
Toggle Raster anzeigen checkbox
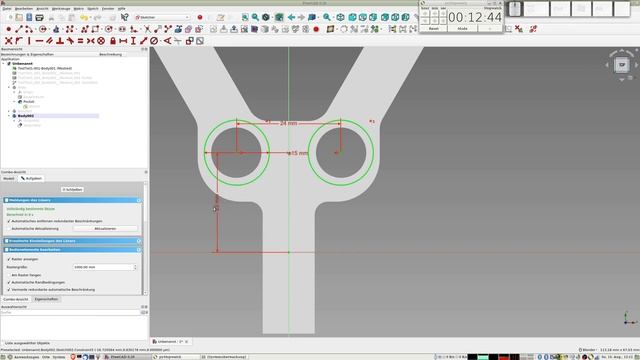[9, 259]
